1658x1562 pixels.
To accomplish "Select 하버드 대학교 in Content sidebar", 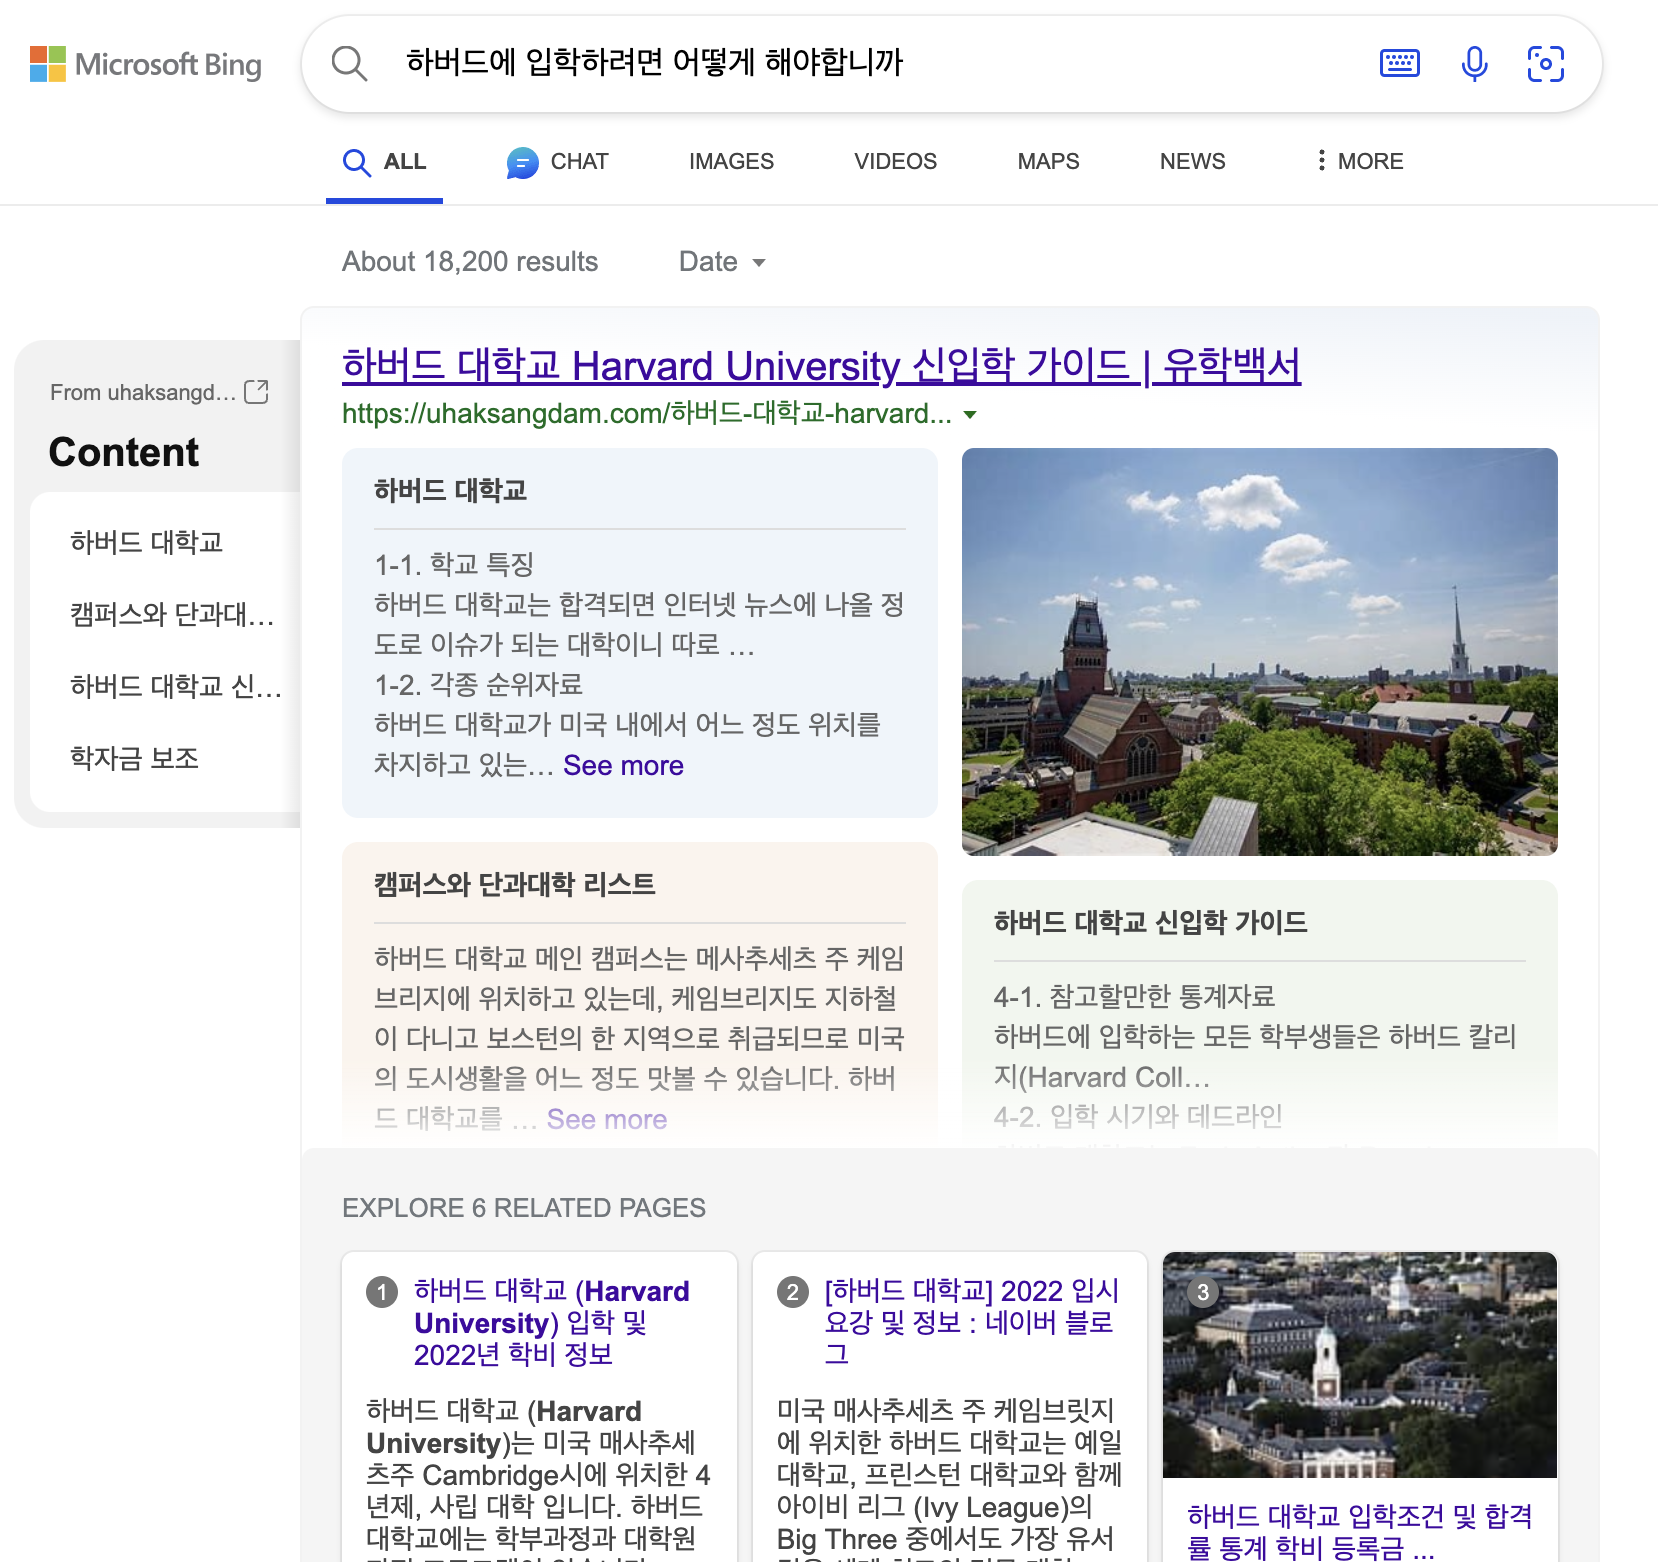I will click(147, 543).
